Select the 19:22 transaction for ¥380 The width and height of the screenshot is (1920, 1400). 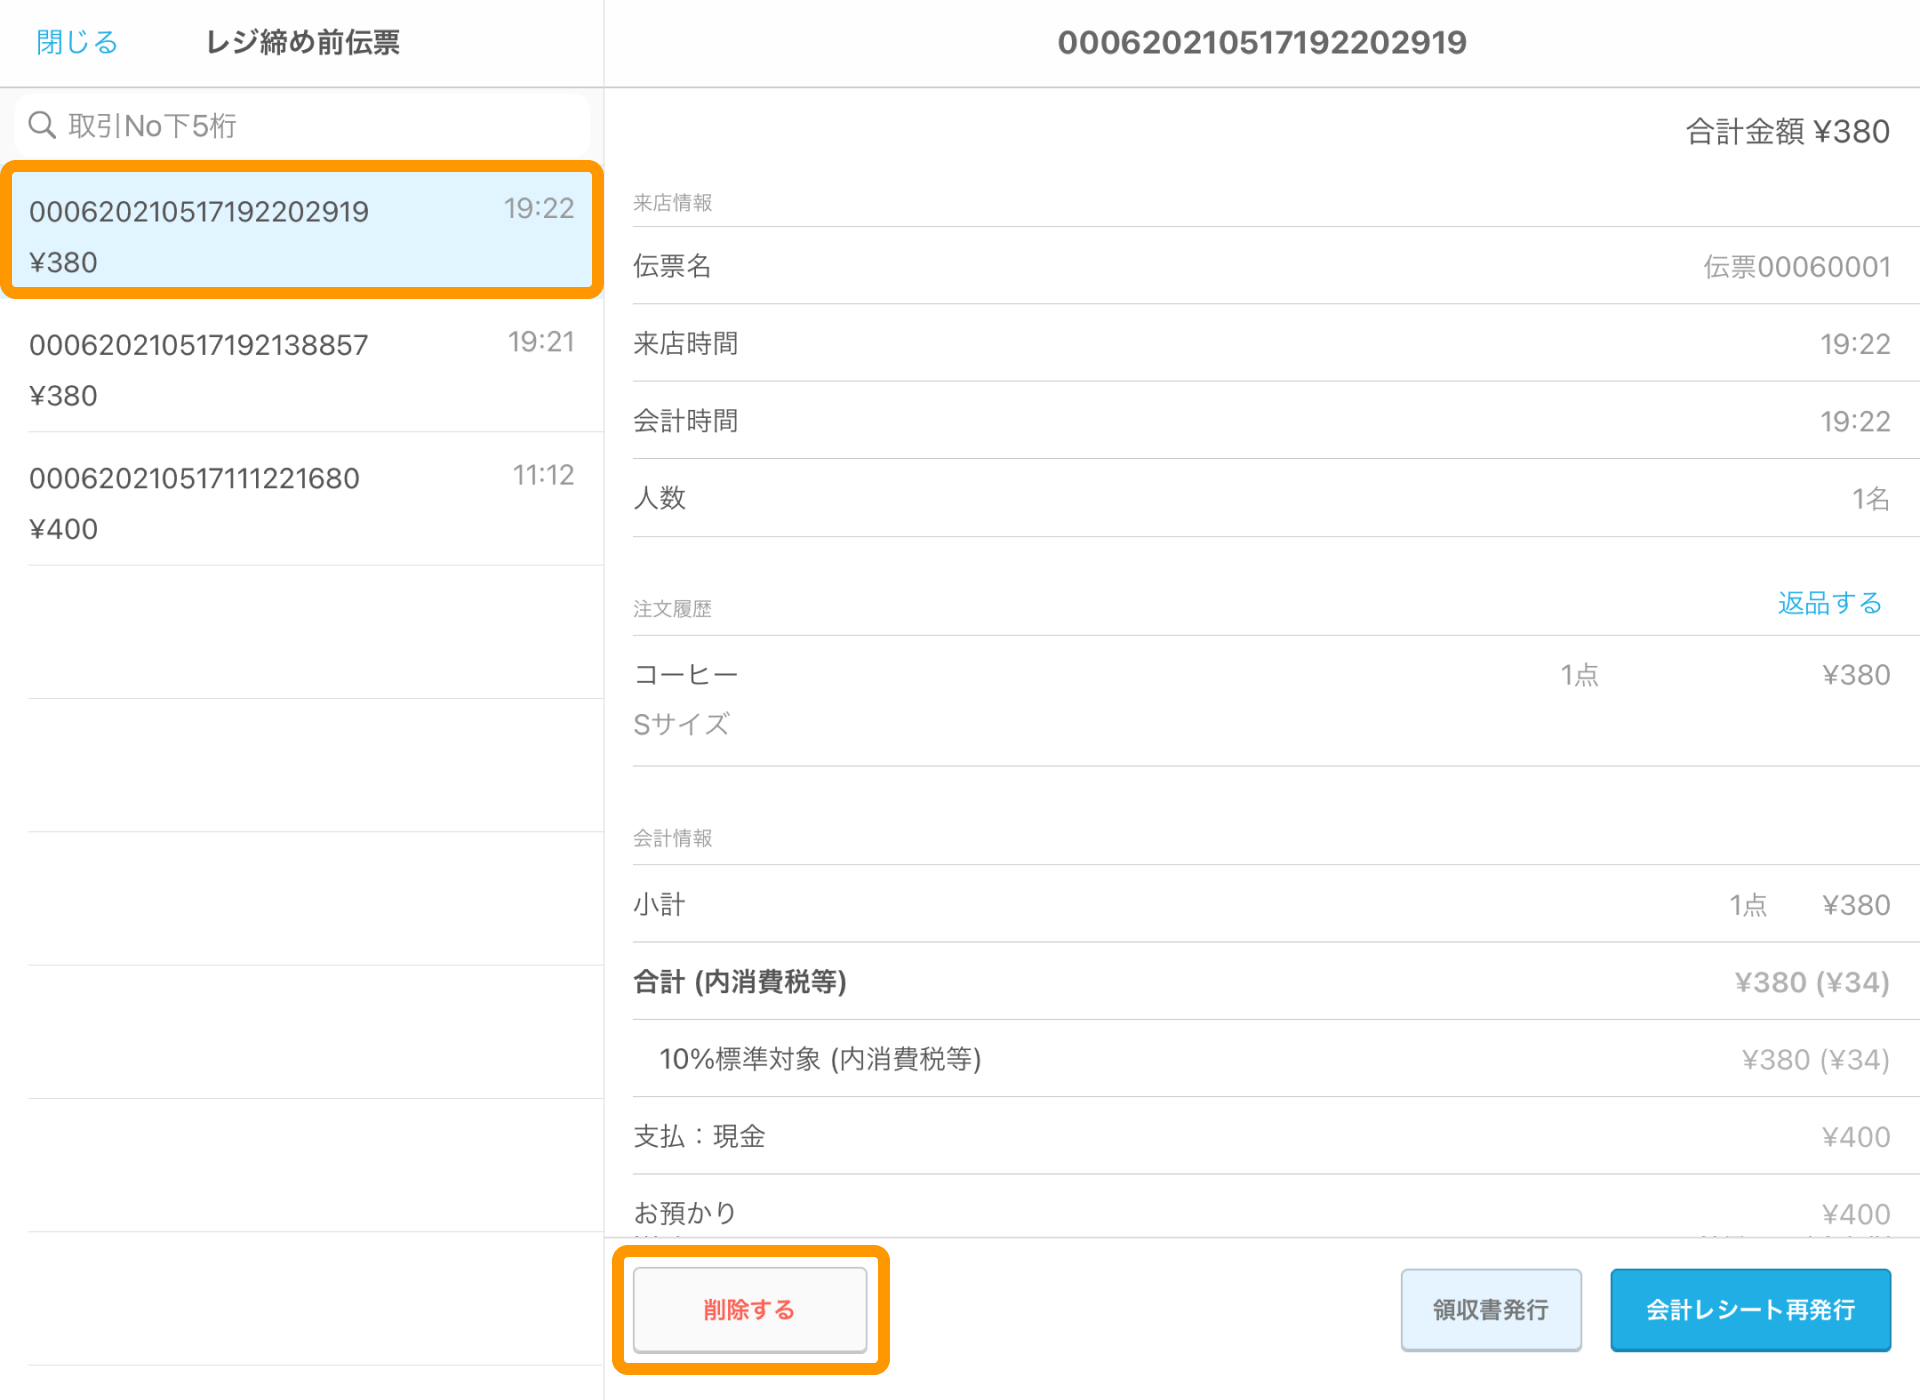(301, 235)
